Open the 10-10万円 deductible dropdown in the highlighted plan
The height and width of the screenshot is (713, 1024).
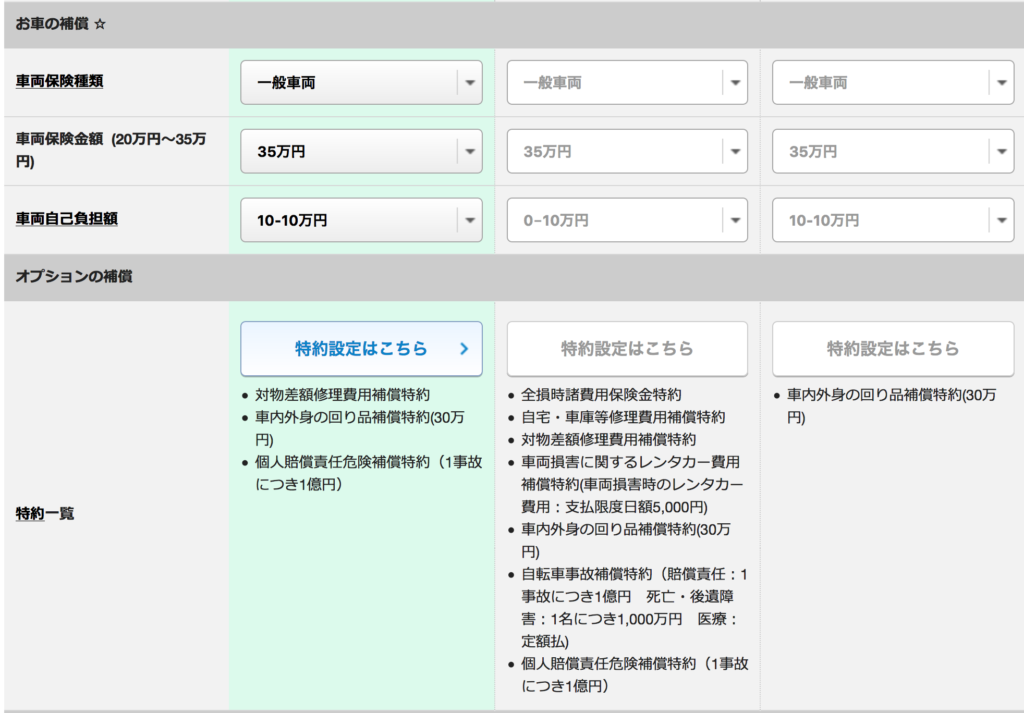(x=361, y=220)
